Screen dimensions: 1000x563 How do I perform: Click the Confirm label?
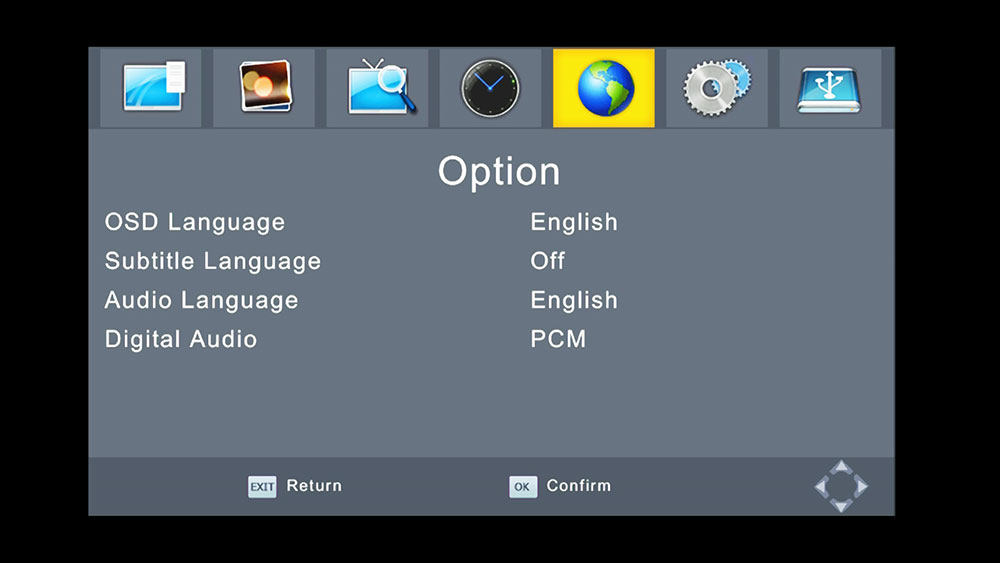578,485
